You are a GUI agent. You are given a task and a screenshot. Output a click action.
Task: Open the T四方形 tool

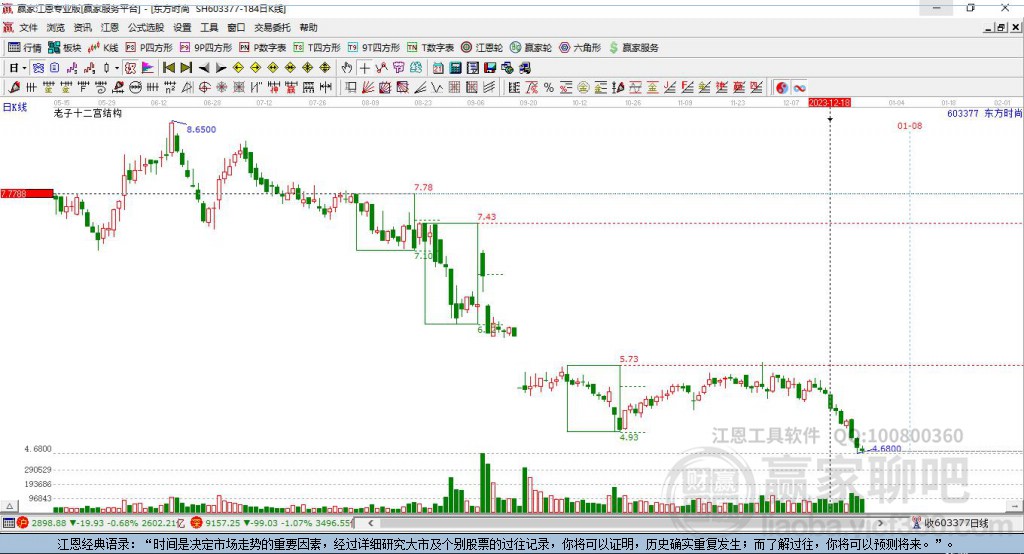(317, 48)
